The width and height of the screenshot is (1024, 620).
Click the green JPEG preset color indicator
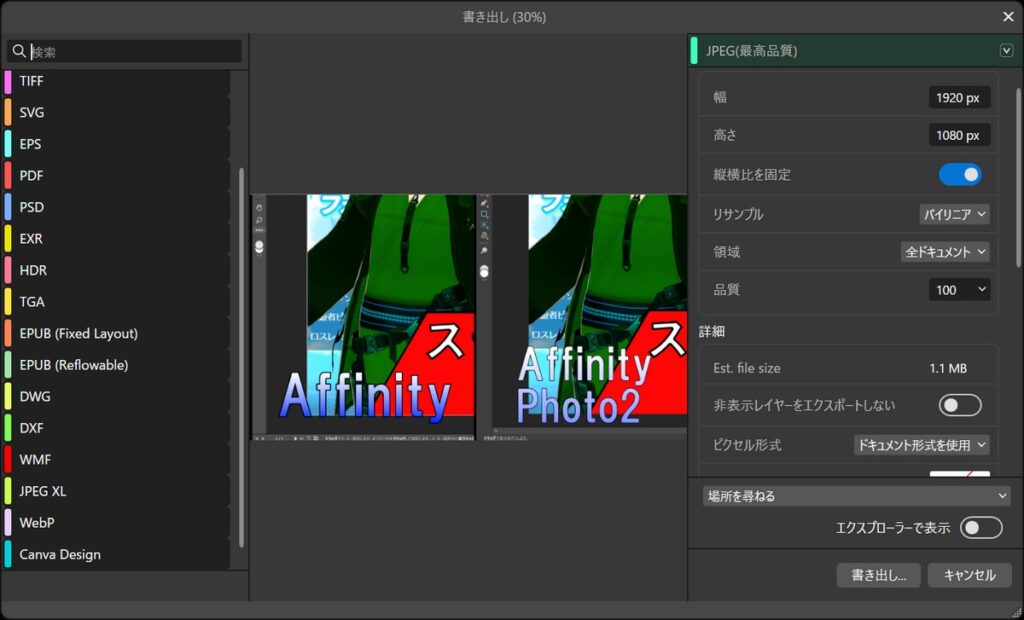tap(694, 51)
